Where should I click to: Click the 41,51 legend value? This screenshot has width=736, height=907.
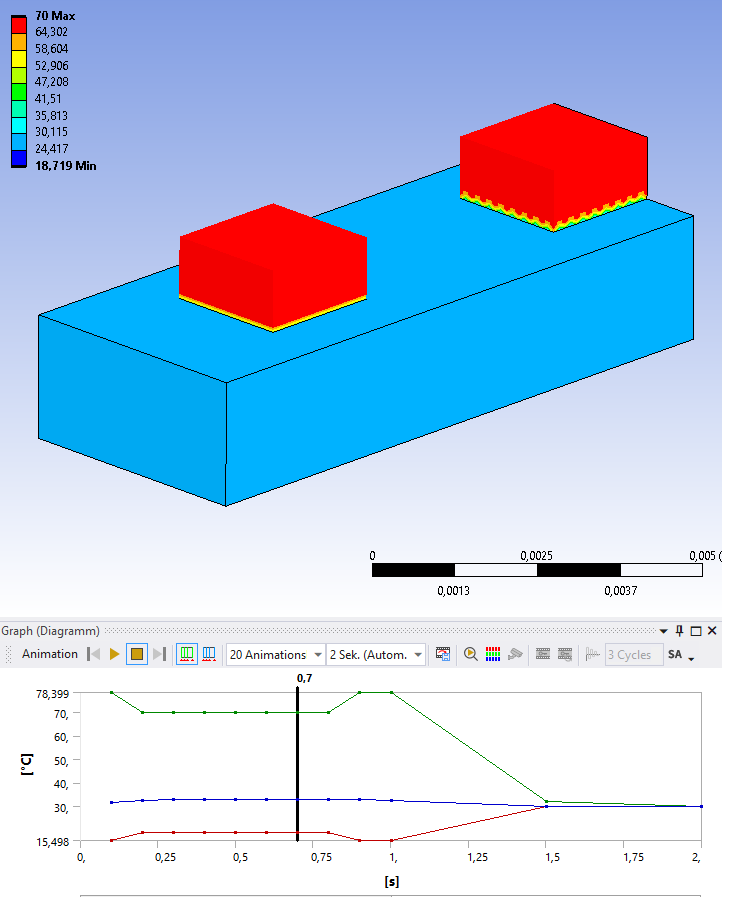tap(48, 99)
